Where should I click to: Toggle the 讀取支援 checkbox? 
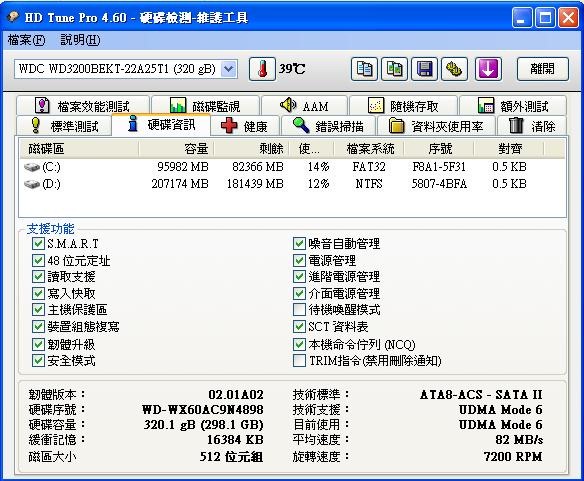(38, 276)
